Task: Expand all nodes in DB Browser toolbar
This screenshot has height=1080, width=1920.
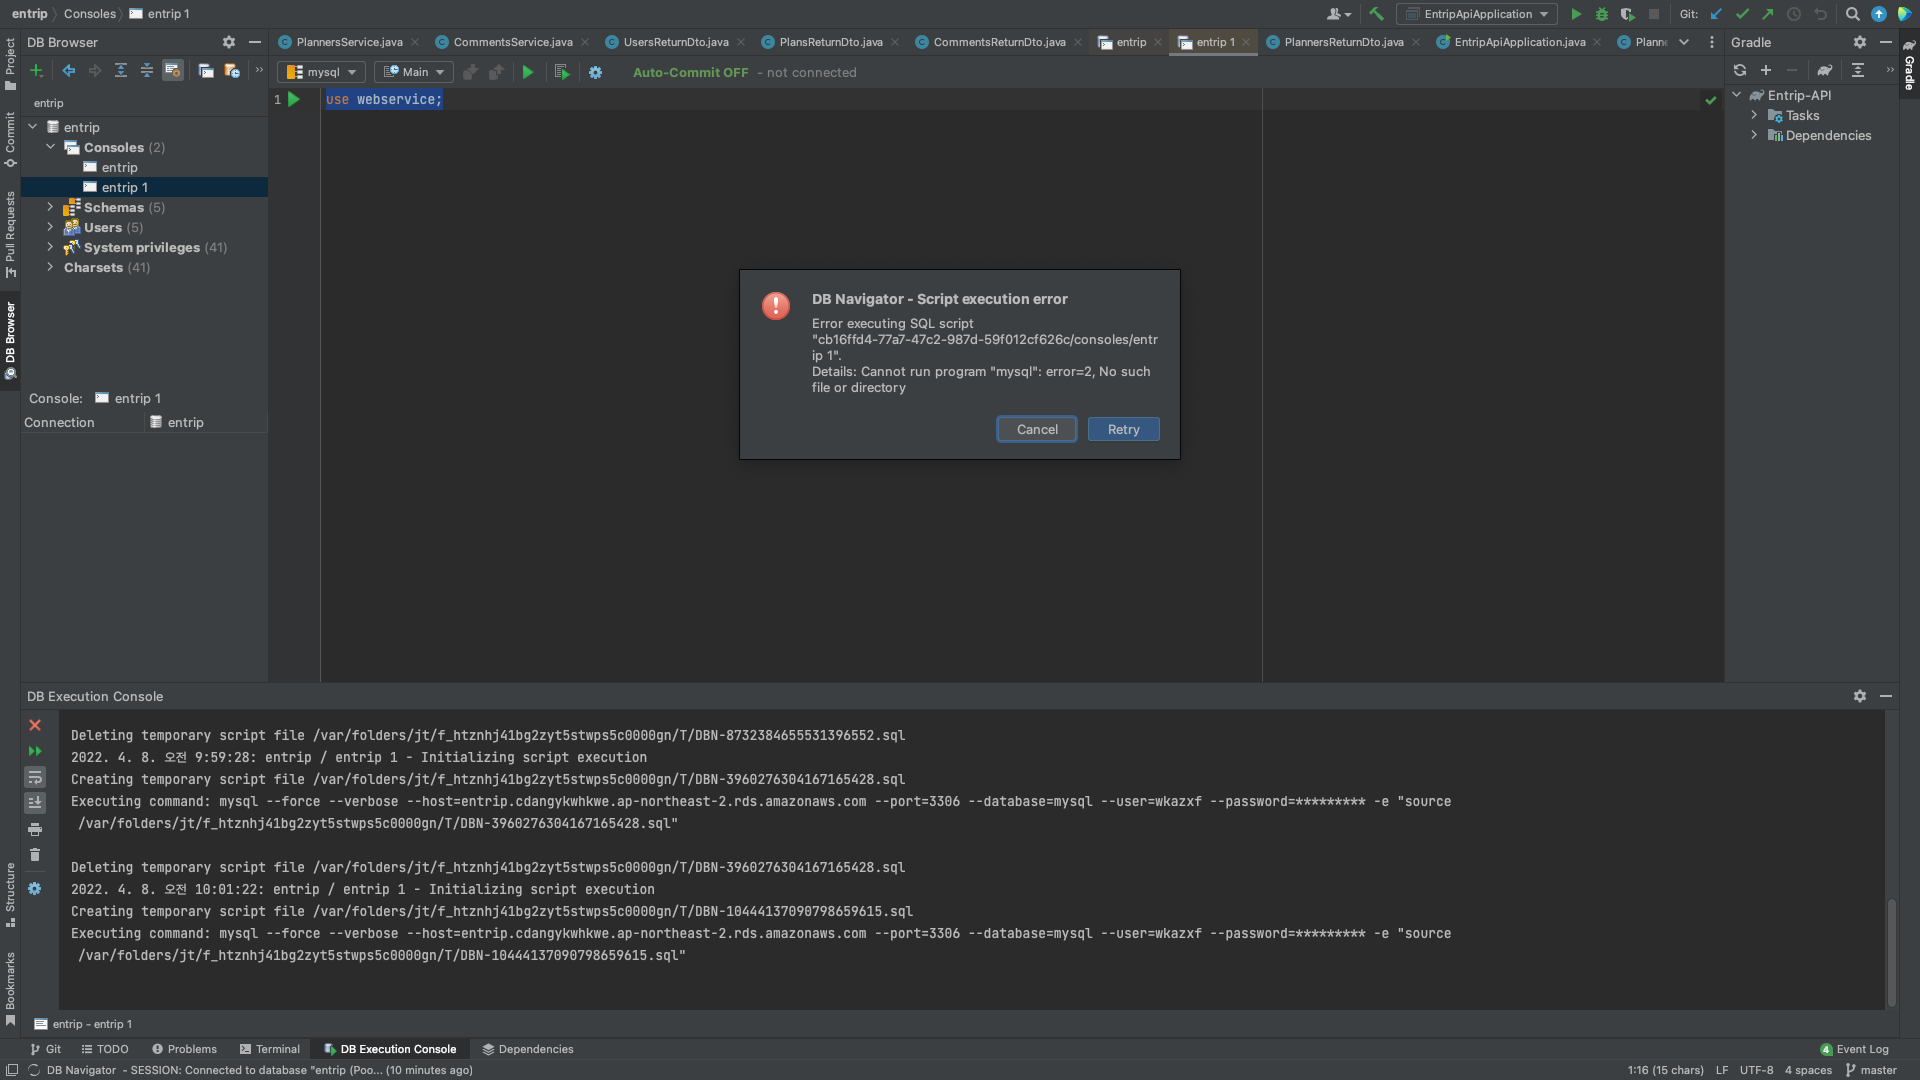Action: [x=121, y=70]
